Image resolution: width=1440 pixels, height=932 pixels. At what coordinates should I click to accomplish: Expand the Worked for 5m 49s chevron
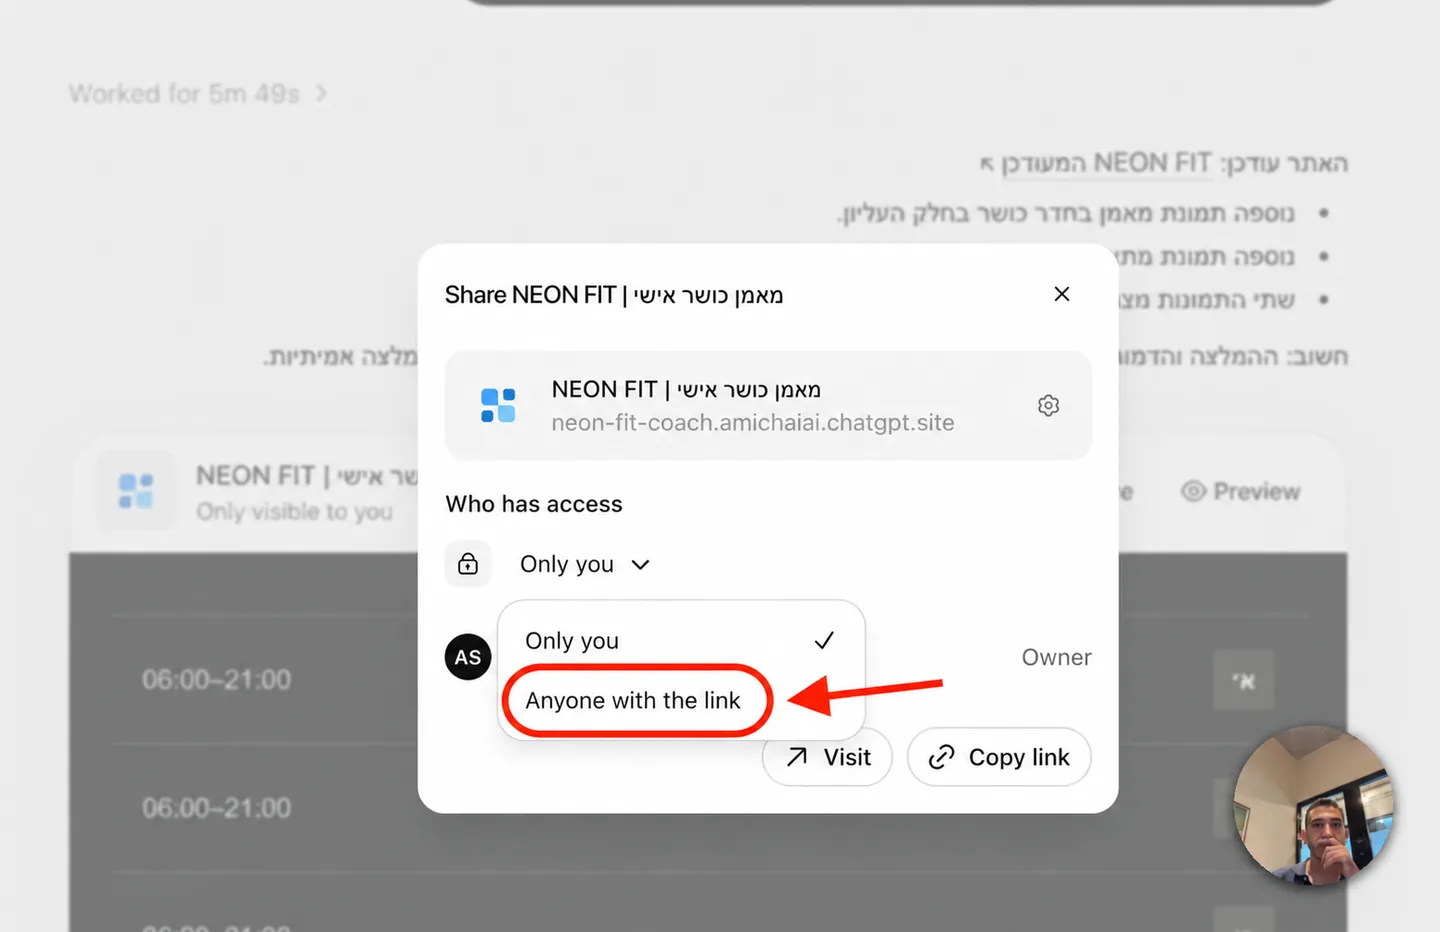321,93
